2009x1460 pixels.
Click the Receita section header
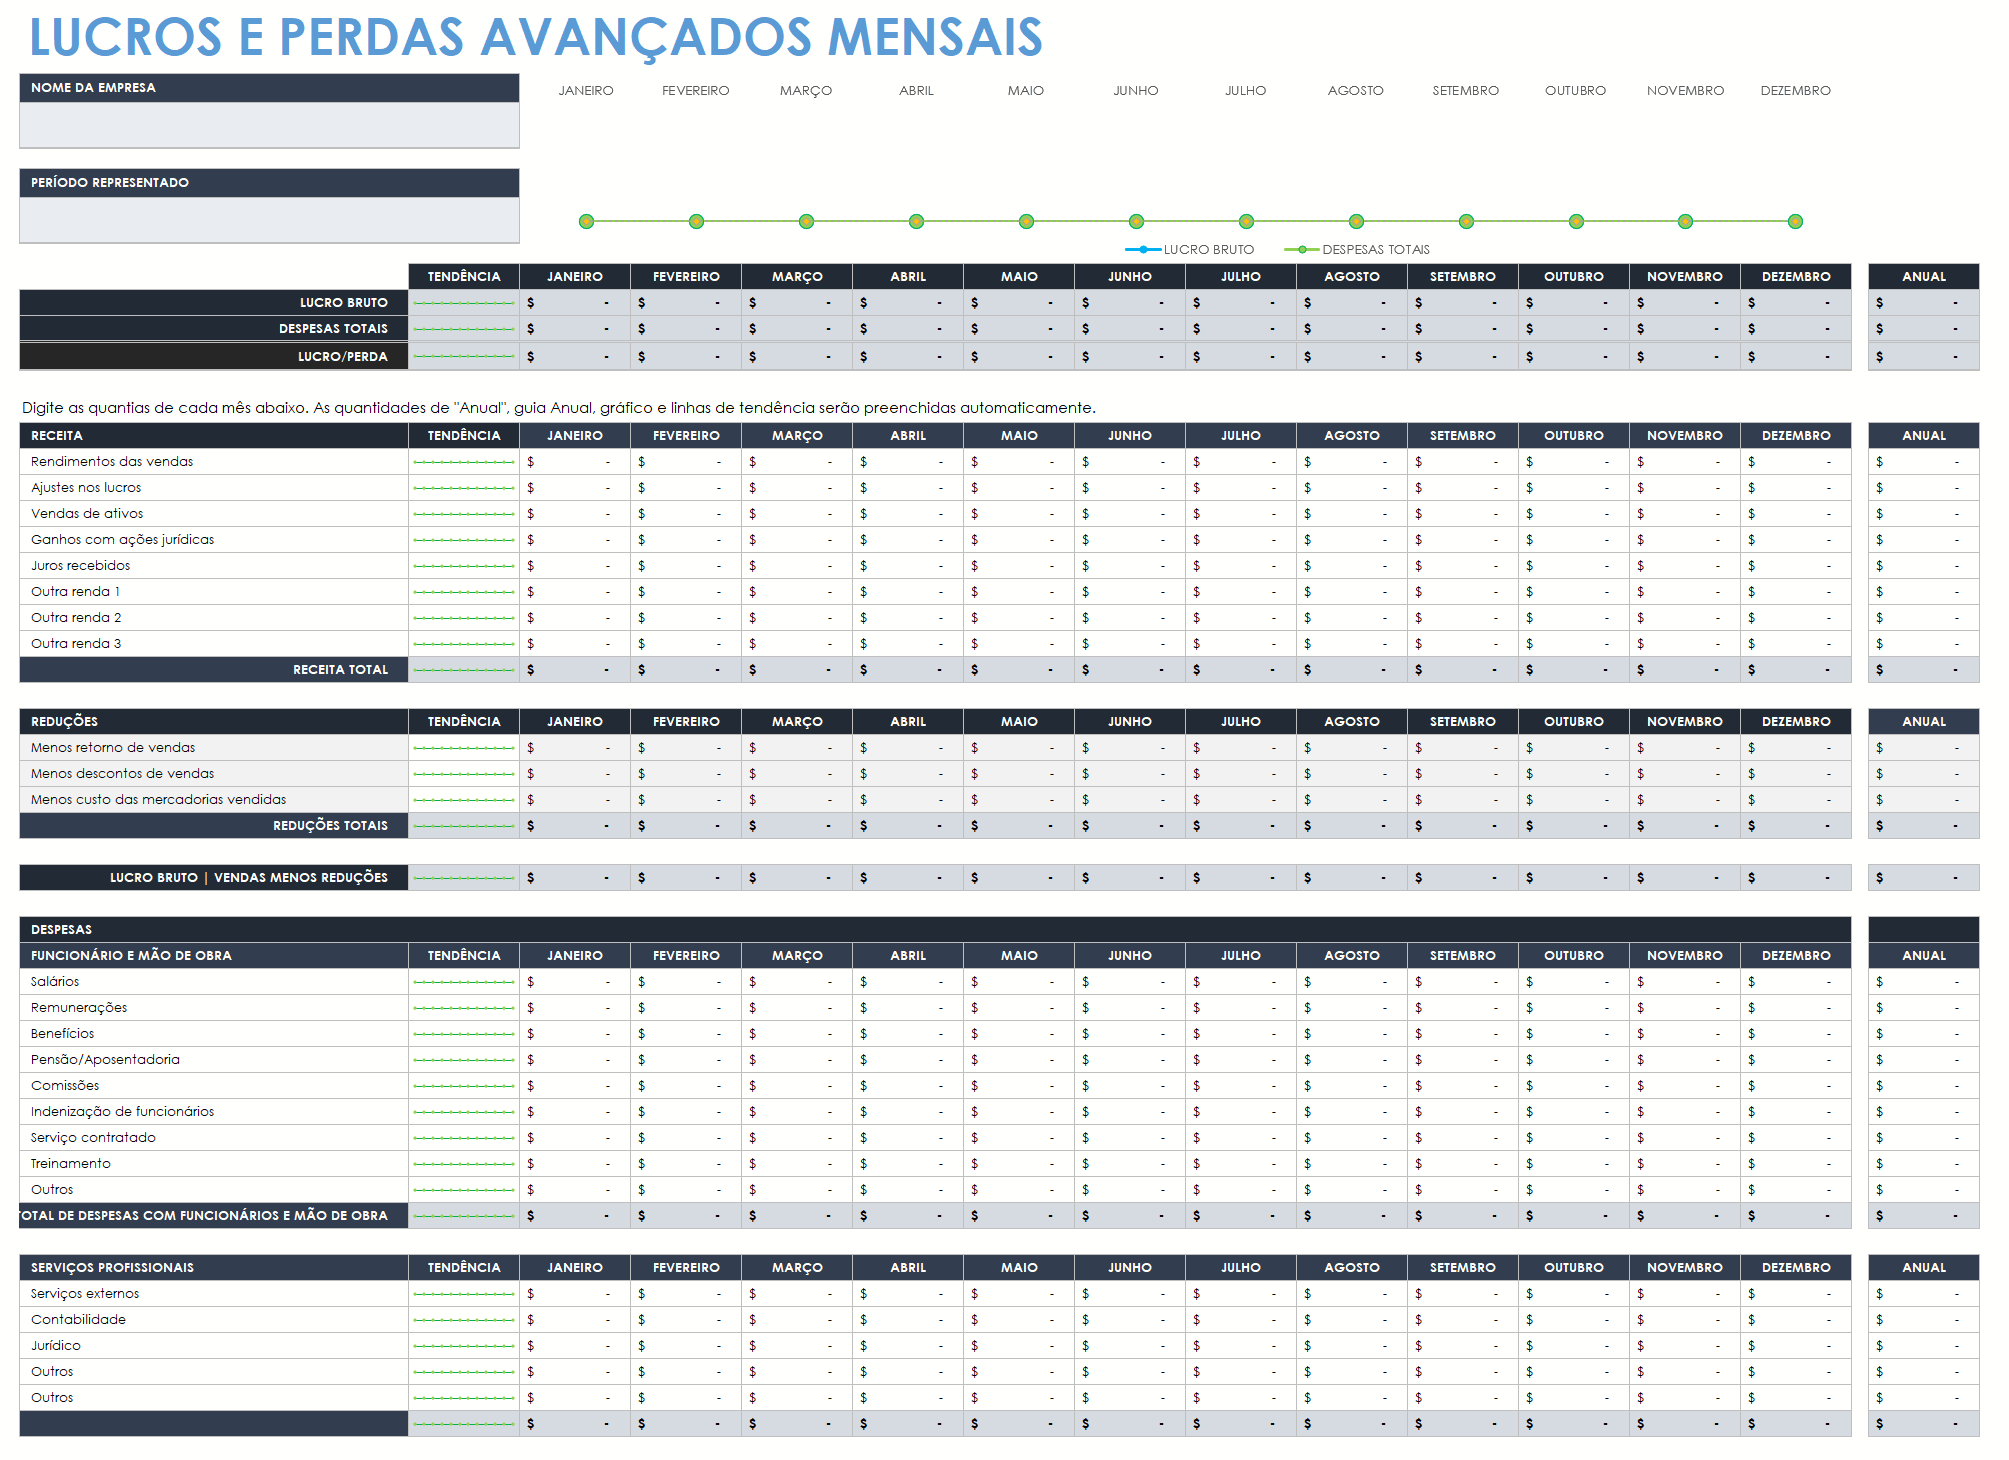point(214,435)
